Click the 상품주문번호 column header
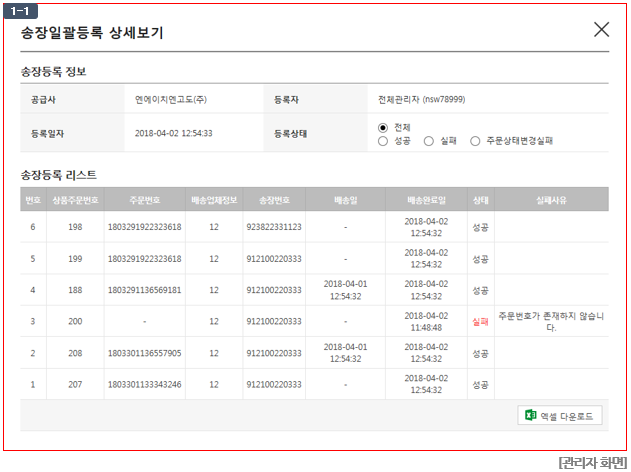Screen dimensions: 631x472 pos(75,200)
